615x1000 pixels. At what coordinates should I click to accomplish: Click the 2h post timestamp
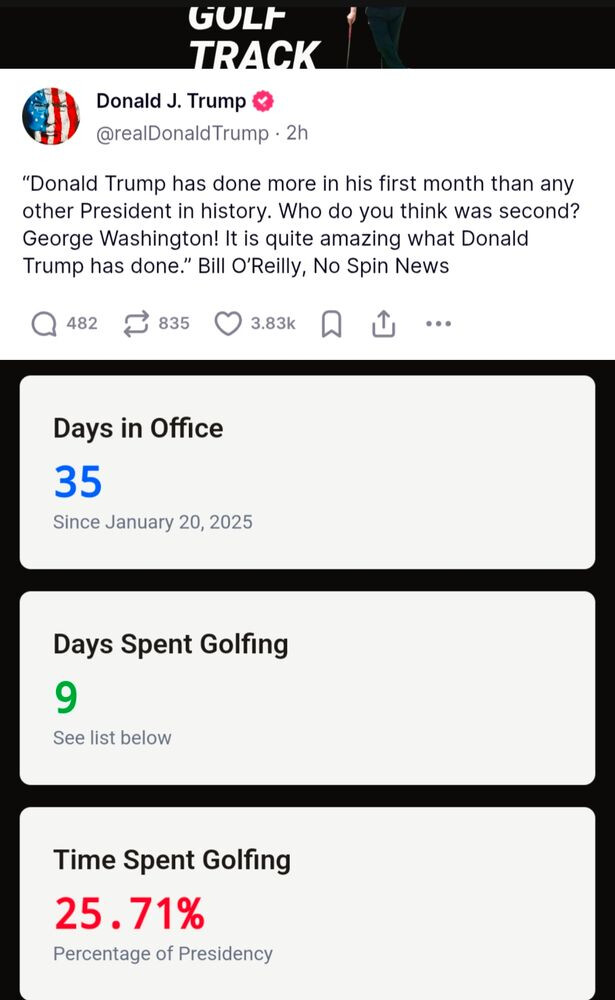tap(297, 133)
